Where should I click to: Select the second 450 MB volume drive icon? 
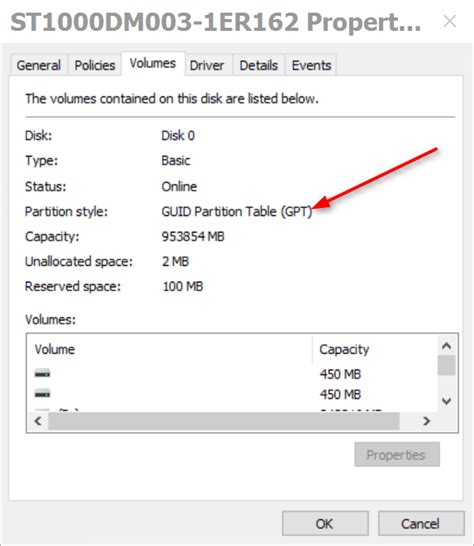click(42, 394)
